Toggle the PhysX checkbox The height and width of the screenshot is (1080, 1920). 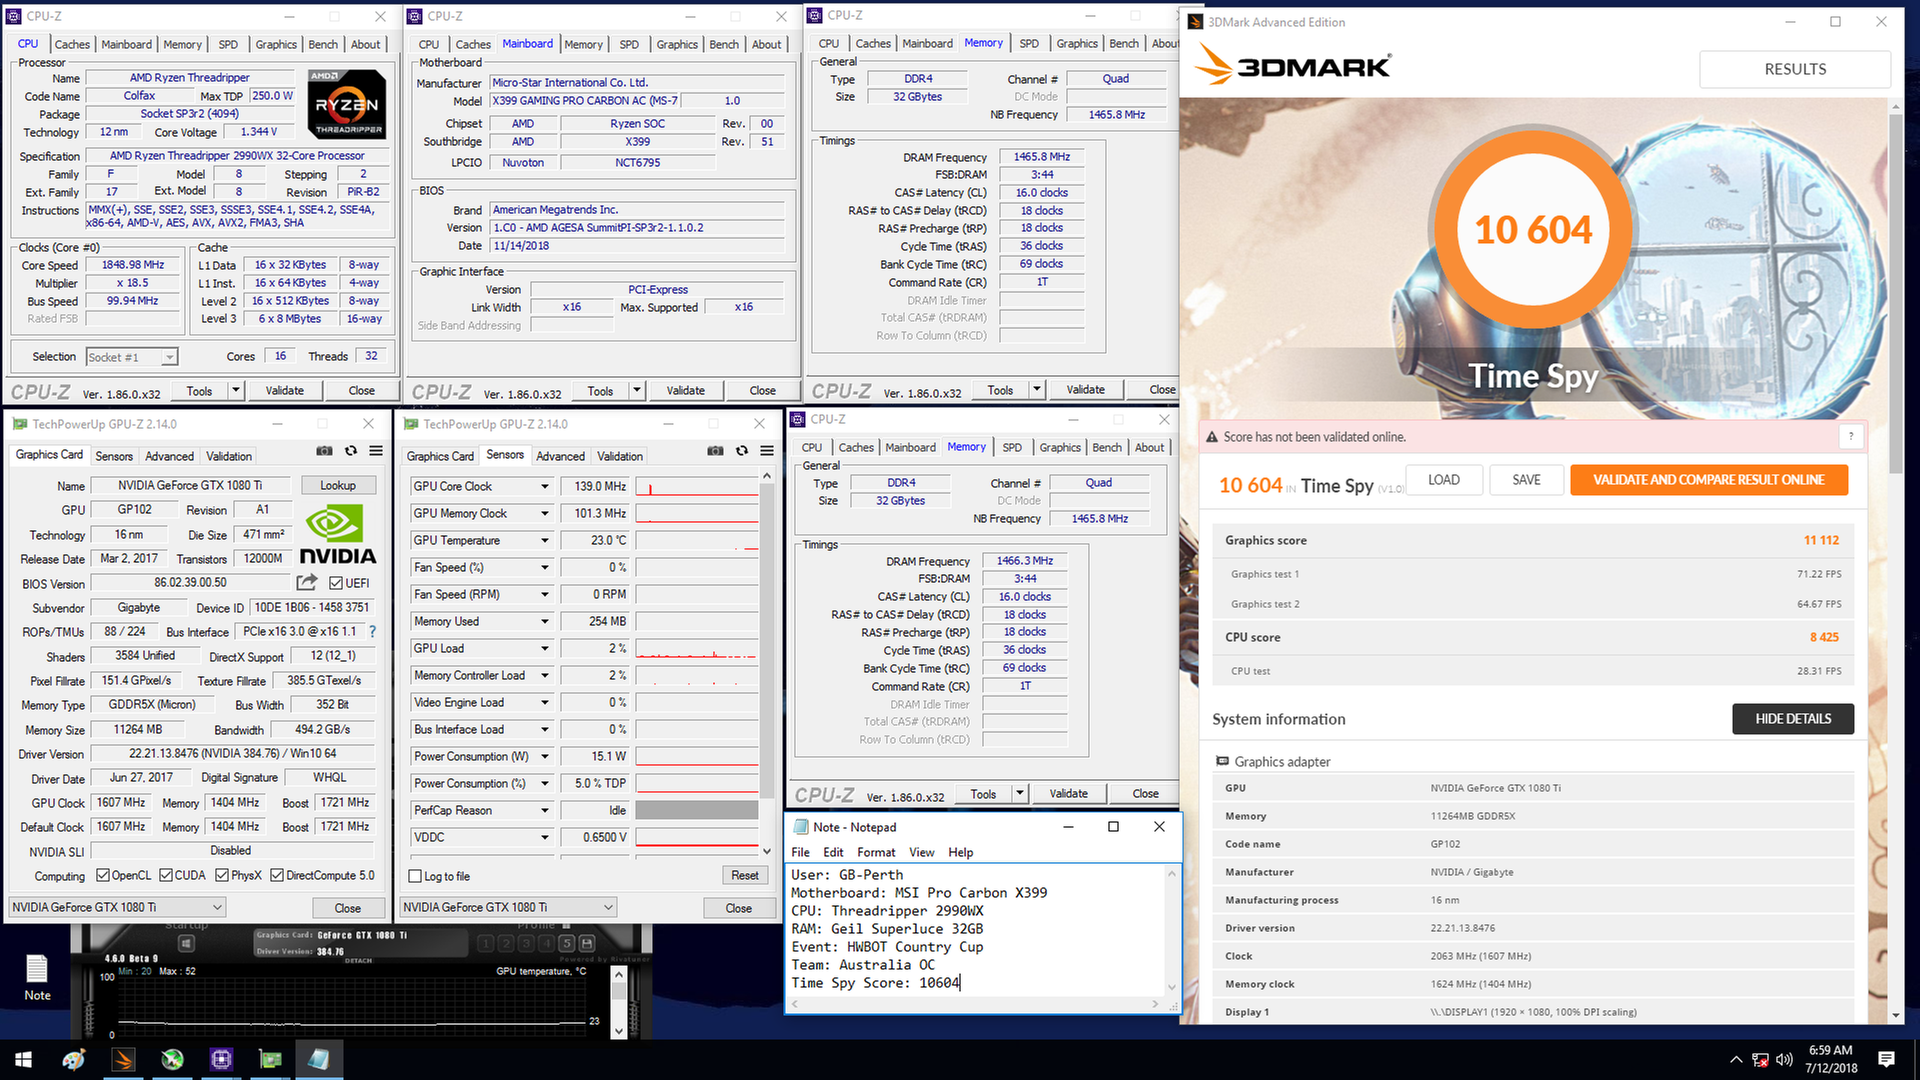(x=222, y=875)
